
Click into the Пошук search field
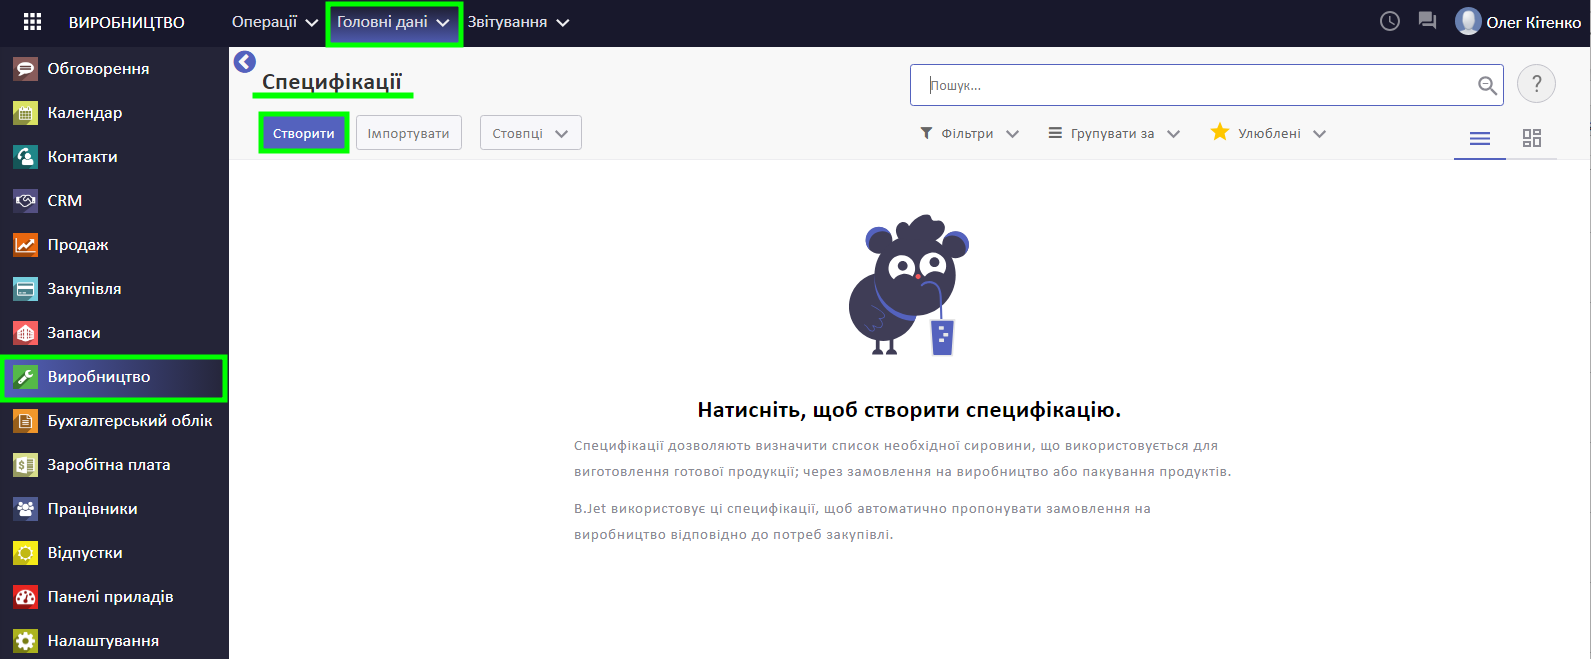tap(1195, 86)
